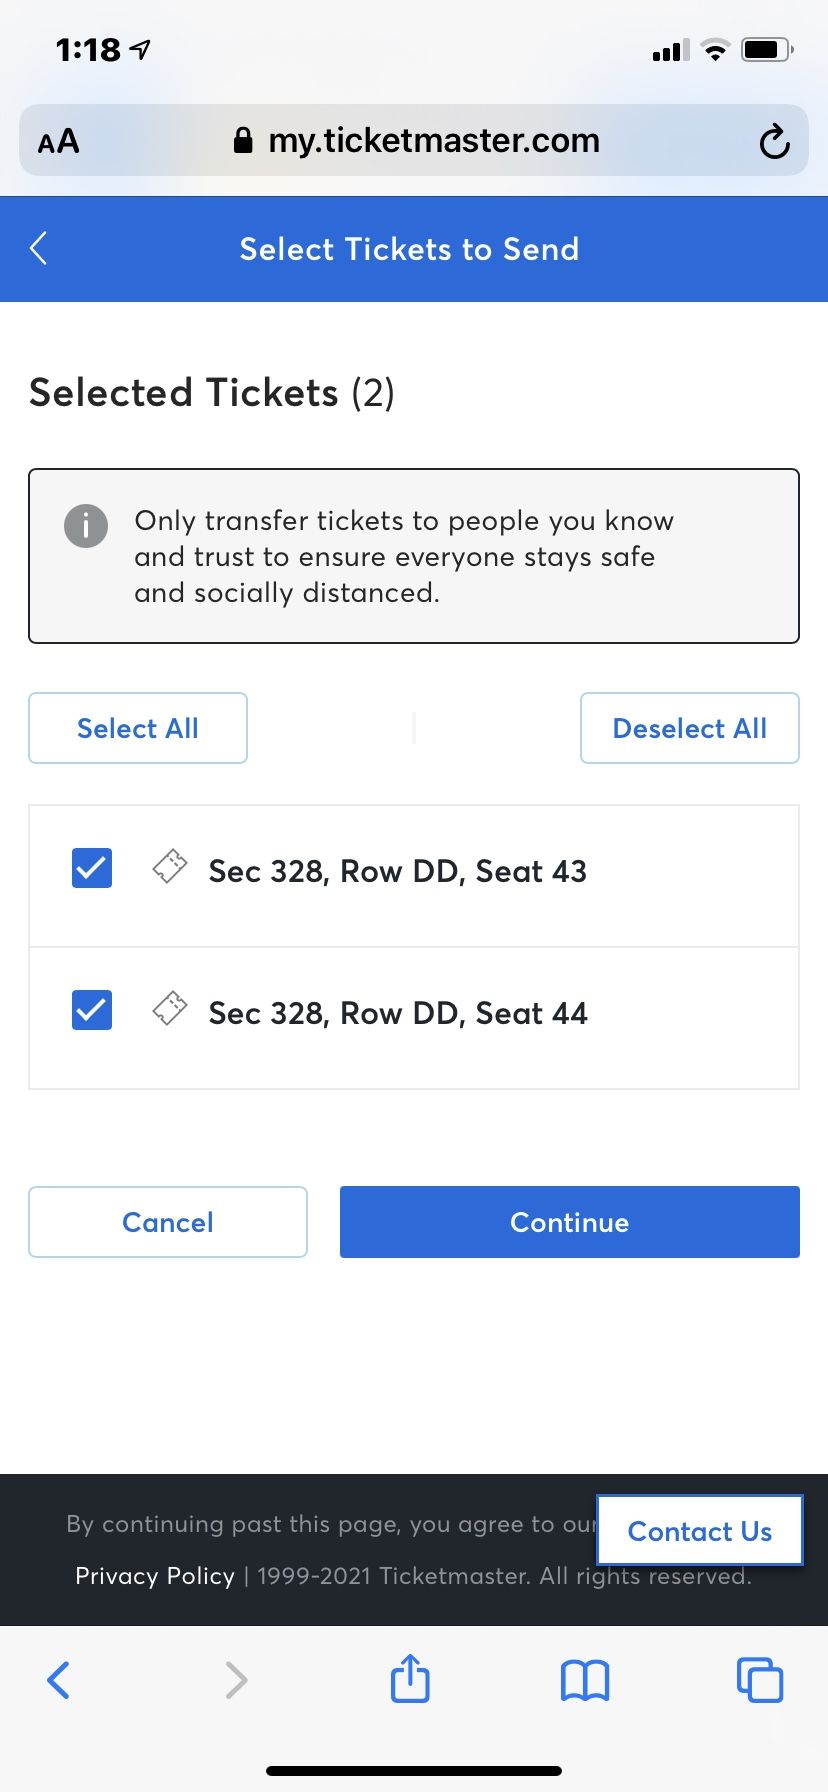Select the Sec 328 Row DD Seat 44 row
Viewport: 828px width, 1792px height.
click(x=414, y=1018)
